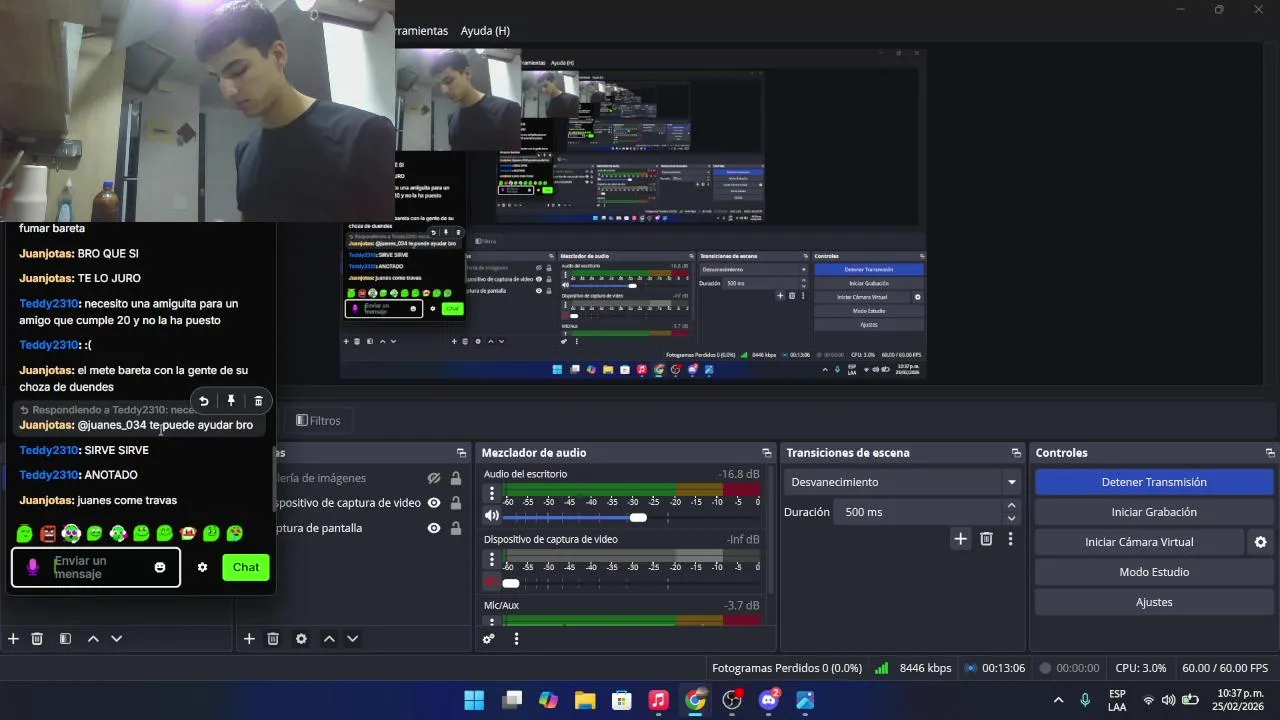Move source down with the down arrow
1280x720 pixels.
(x=352, y=638)
